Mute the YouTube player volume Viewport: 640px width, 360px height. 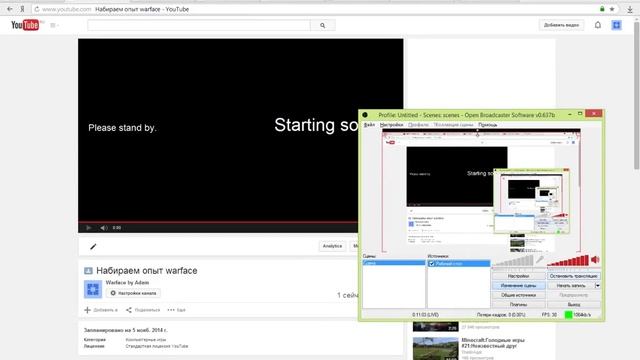104,228
